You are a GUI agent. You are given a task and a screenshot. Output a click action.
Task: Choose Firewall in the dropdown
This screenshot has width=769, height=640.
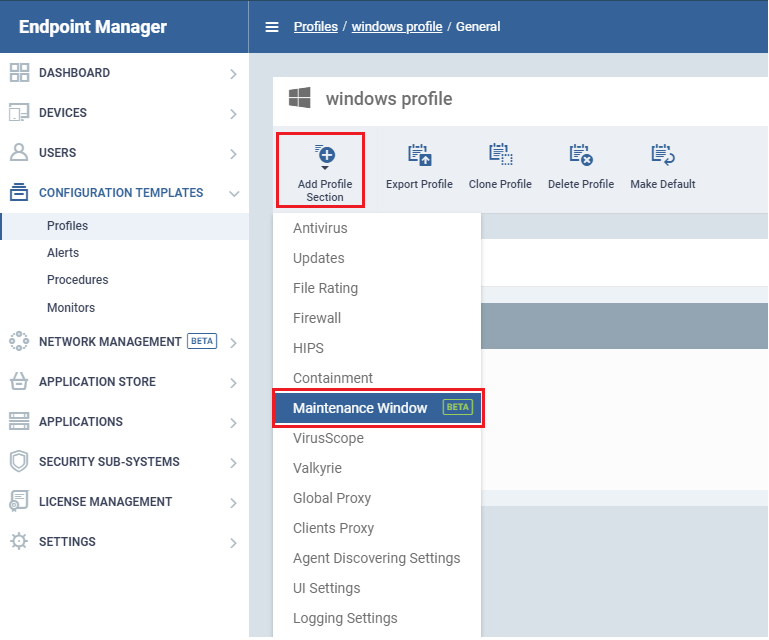click(x=377, y=318)
